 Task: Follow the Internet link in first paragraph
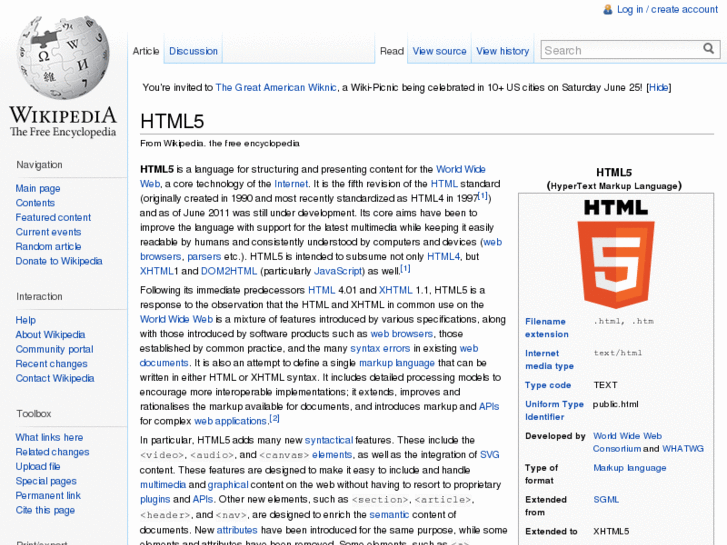click(291, 184)
